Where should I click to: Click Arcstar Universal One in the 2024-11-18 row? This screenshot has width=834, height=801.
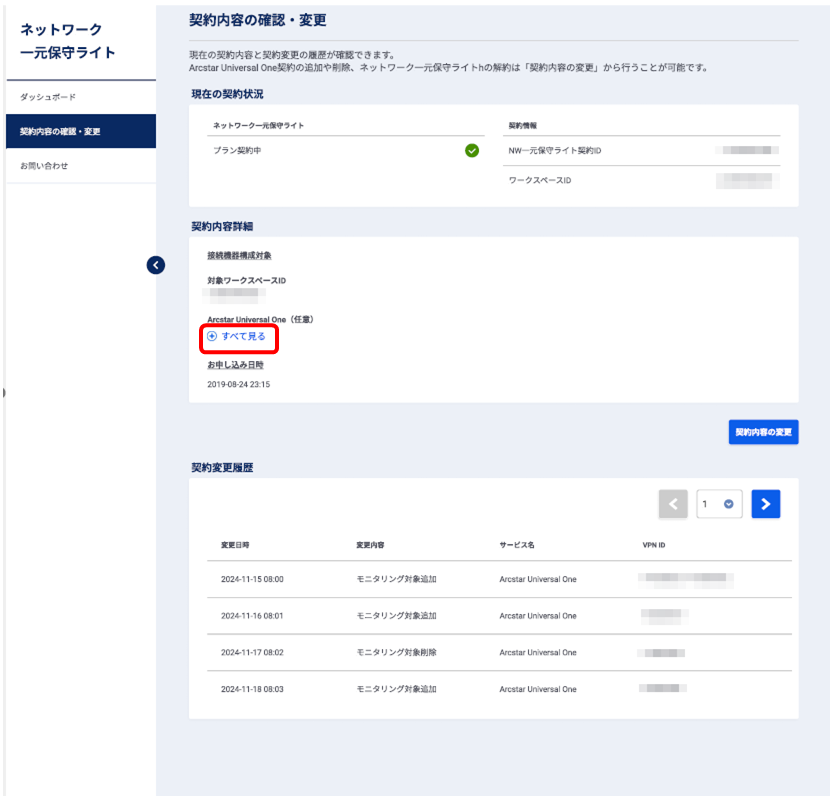click(538, 689)
